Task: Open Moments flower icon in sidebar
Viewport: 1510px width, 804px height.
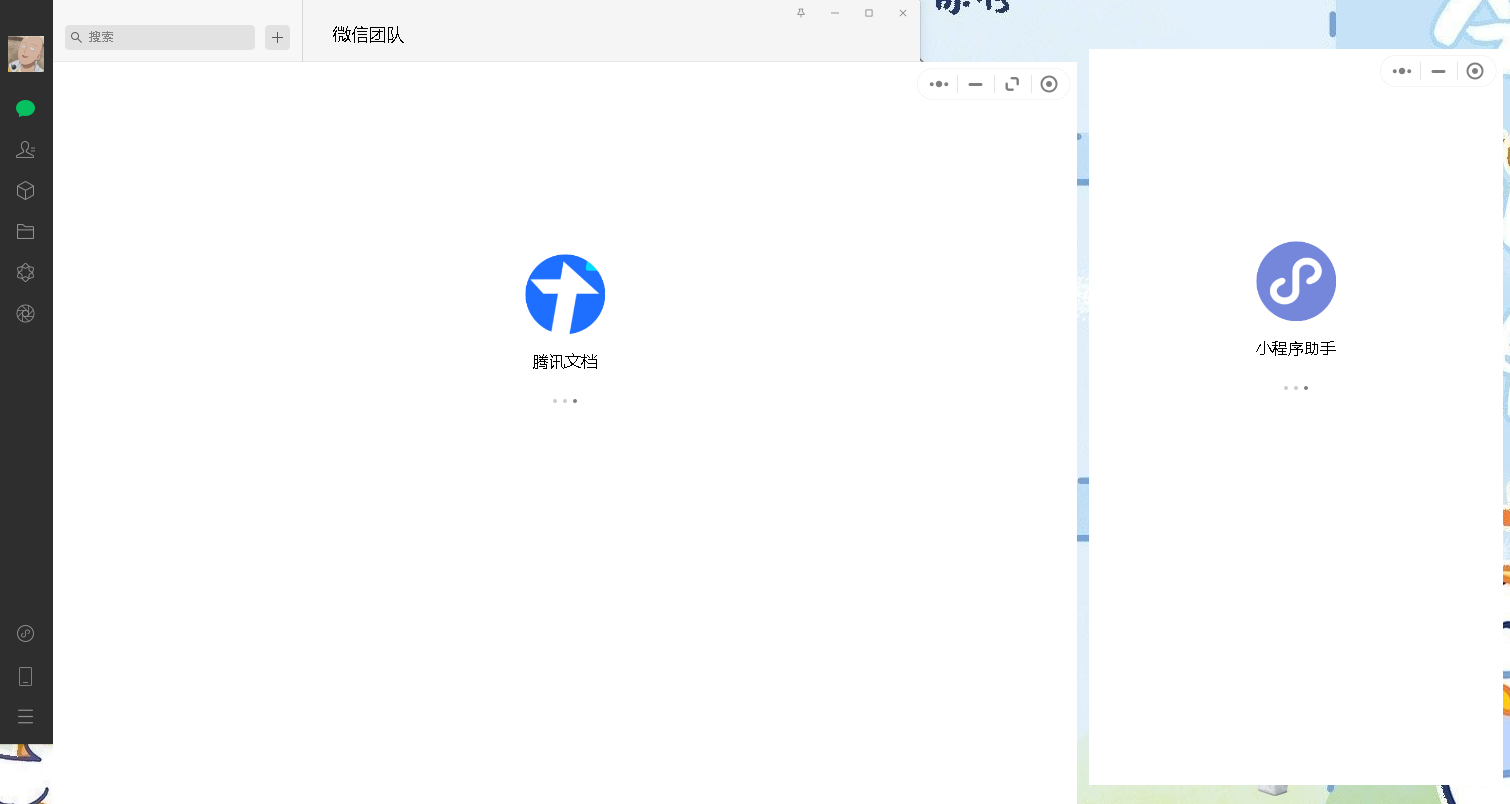Action: point(26,273)
